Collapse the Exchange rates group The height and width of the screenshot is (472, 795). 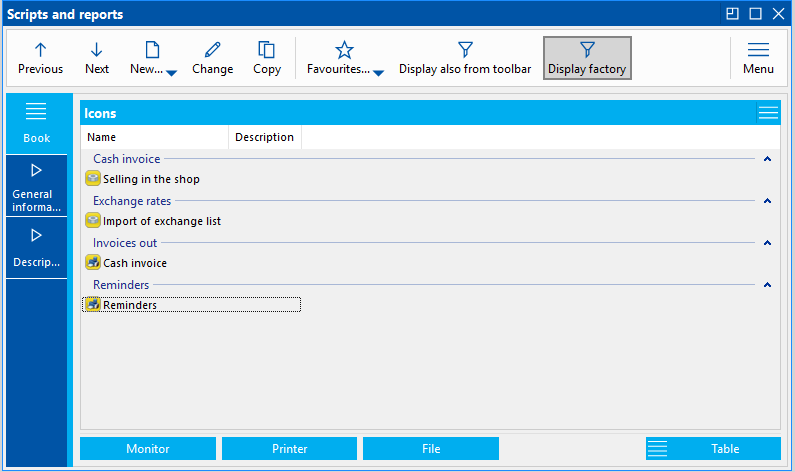coord(767,201)
